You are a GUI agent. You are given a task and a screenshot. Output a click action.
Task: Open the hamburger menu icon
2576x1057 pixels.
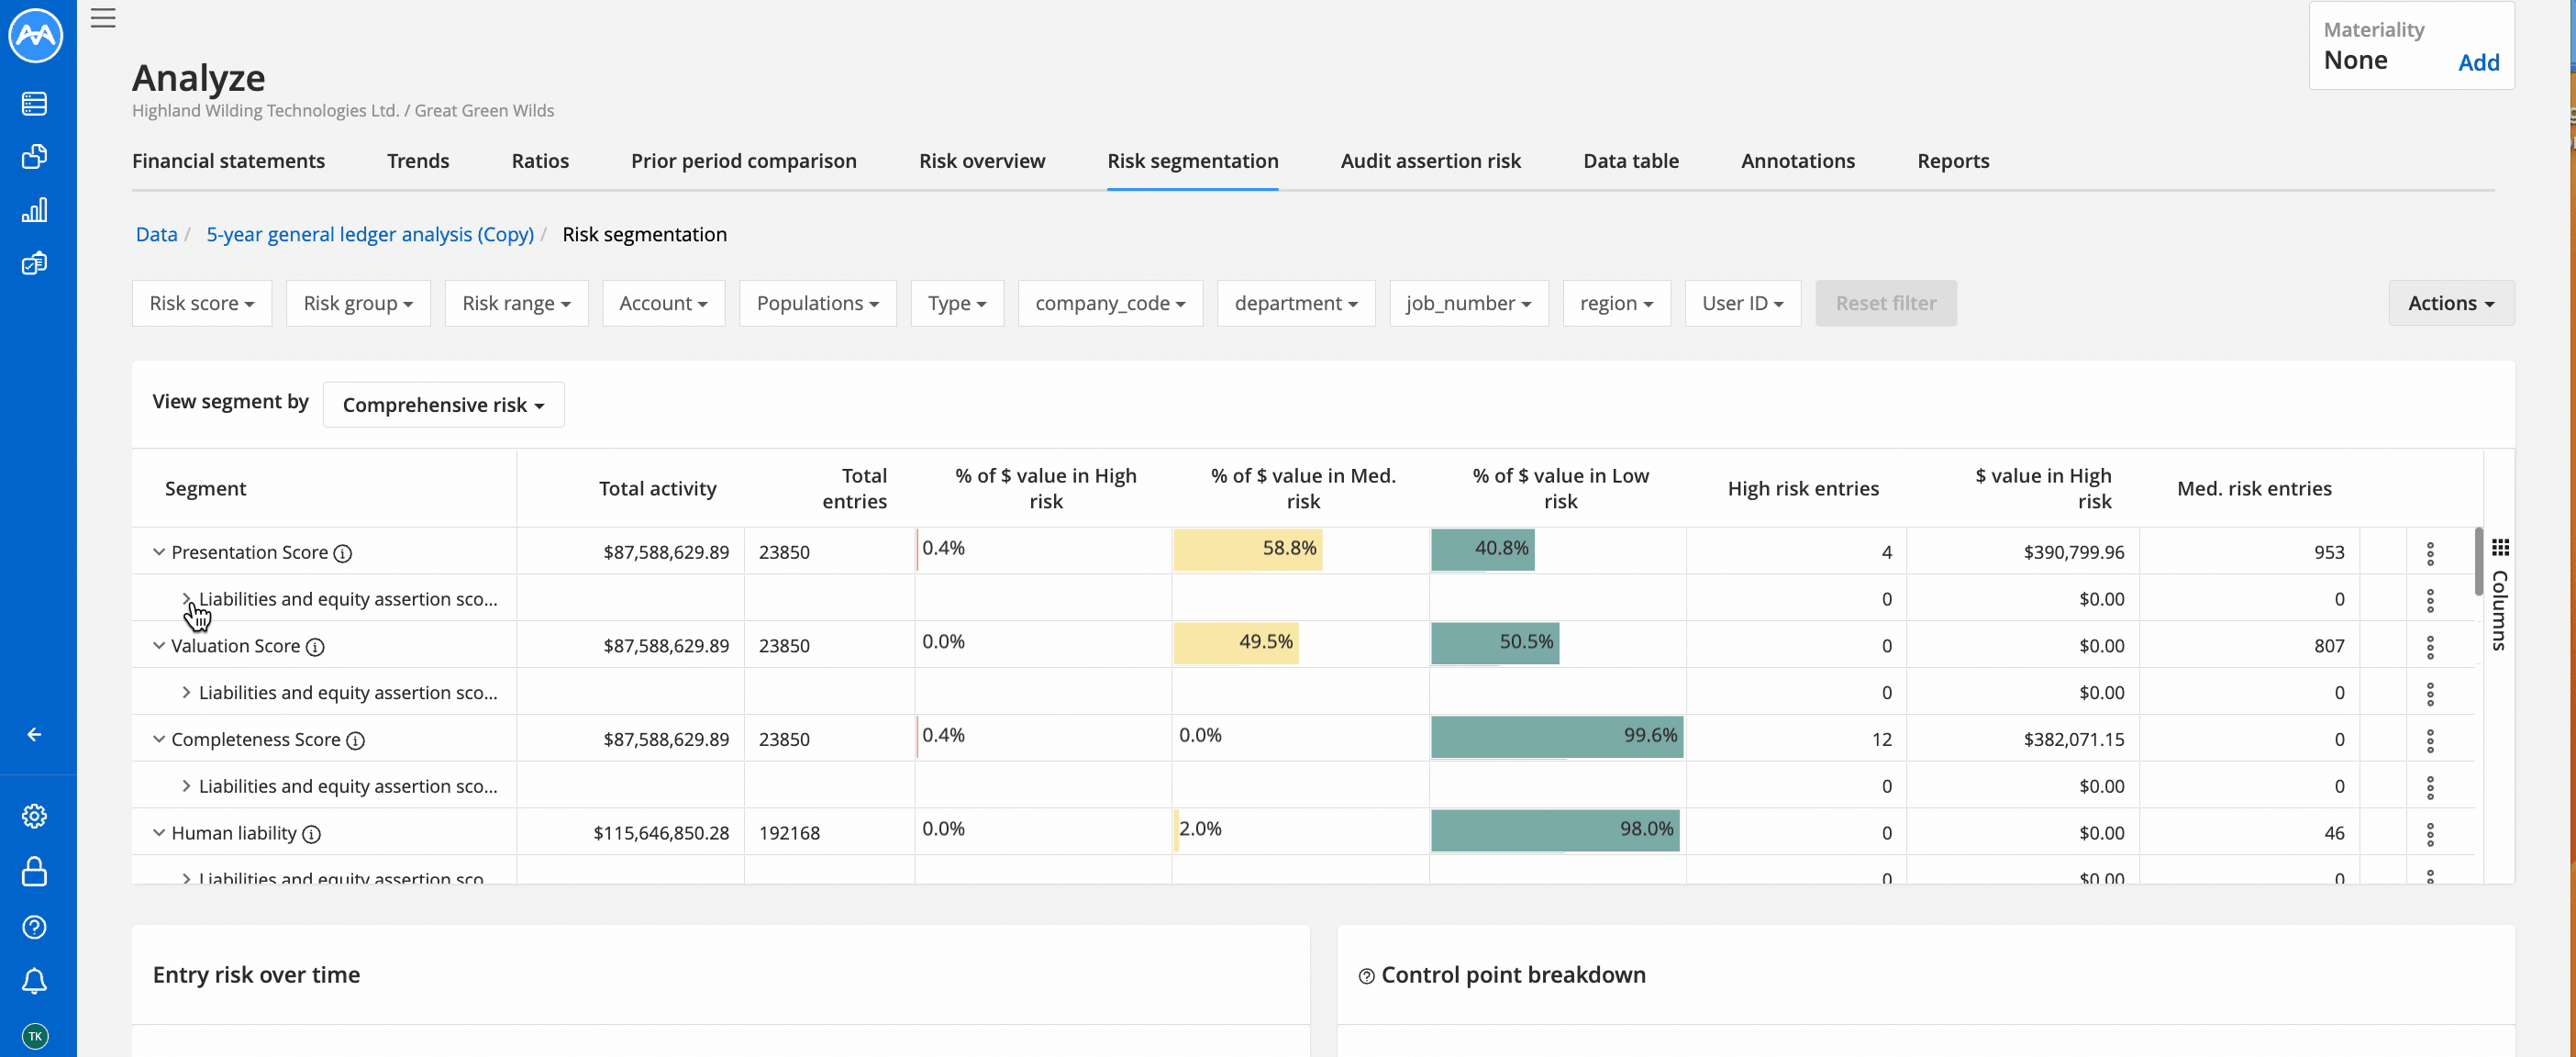[103, 18]
